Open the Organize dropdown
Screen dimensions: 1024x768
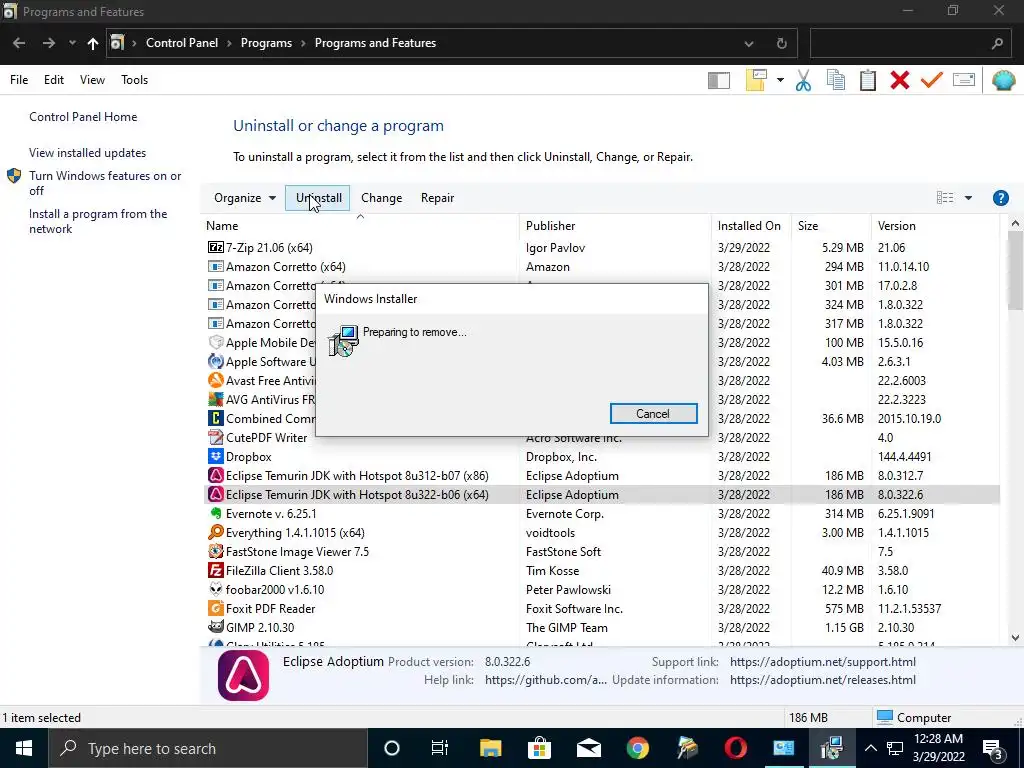click(x=244, y=198)
